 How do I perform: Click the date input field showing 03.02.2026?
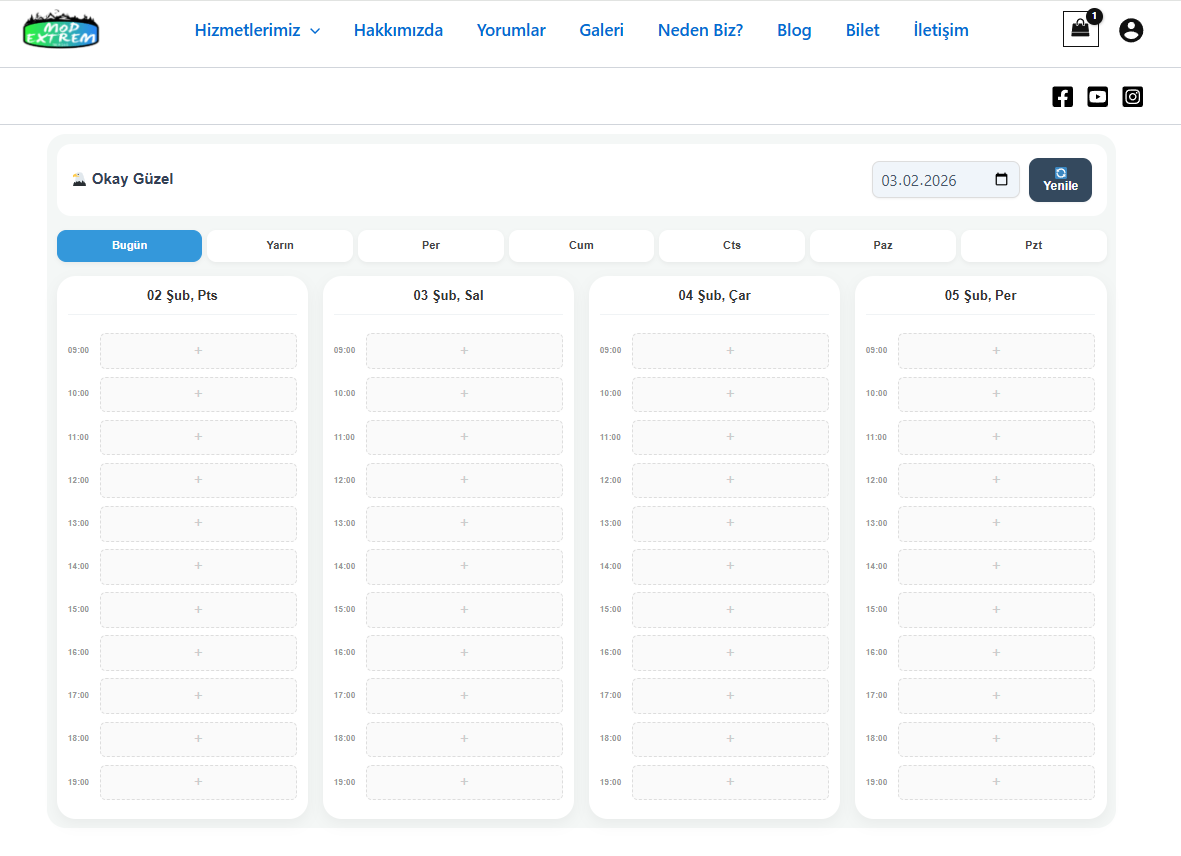coord(930,180)
